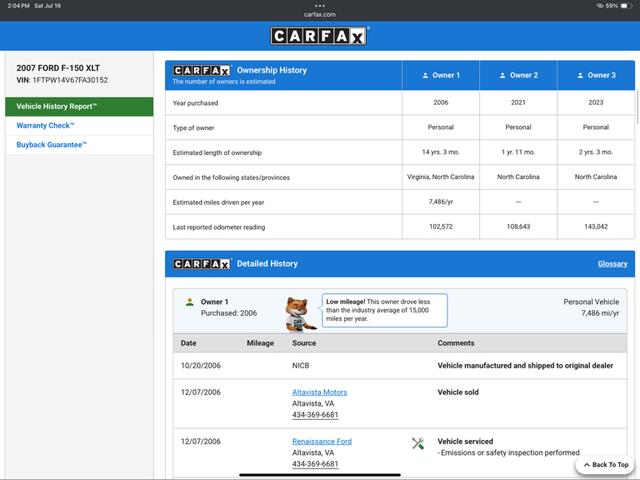This screenshot has width=640, height=480.
Task: Click the Year purchased row label
Action: click(195, 103)
